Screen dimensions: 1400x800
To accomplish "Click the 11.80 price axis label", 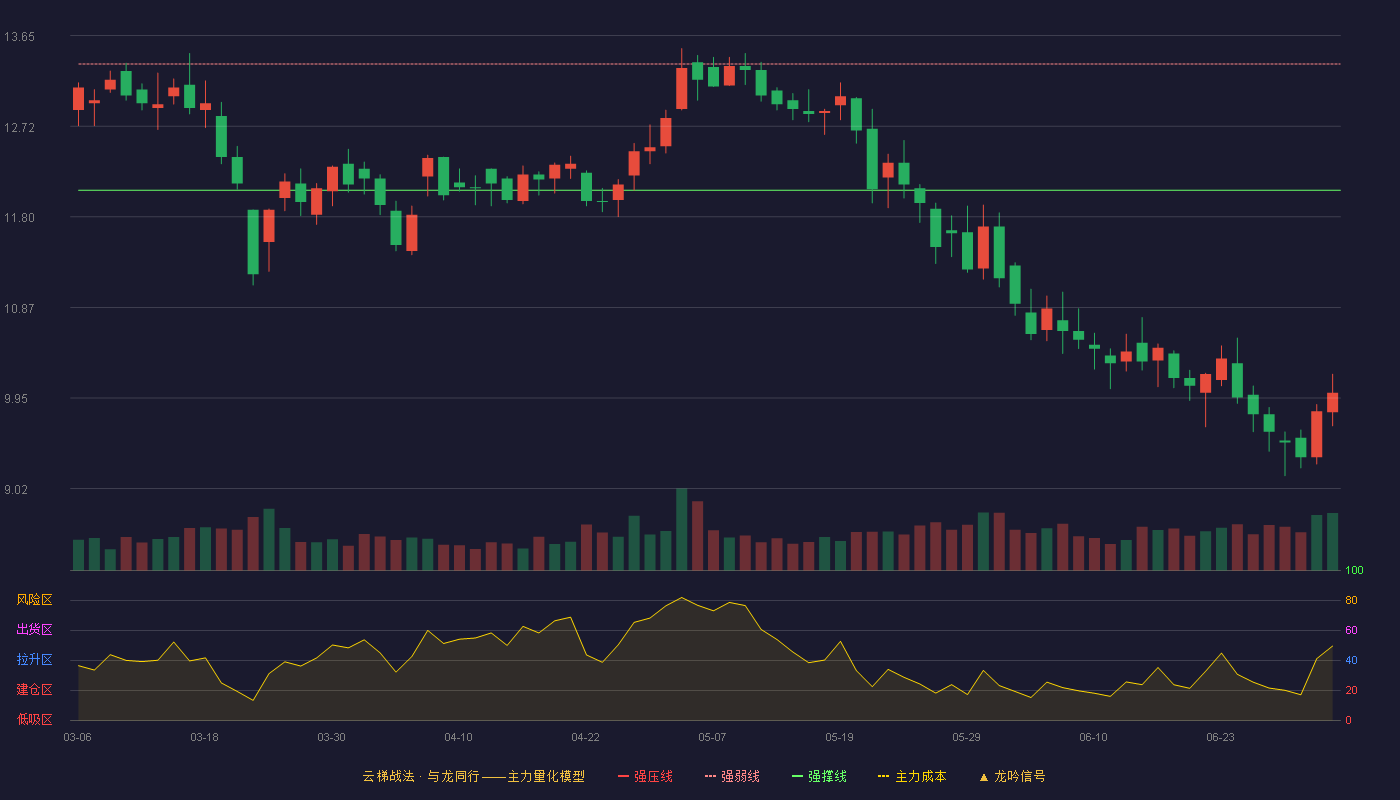I will tap(19, 218).
